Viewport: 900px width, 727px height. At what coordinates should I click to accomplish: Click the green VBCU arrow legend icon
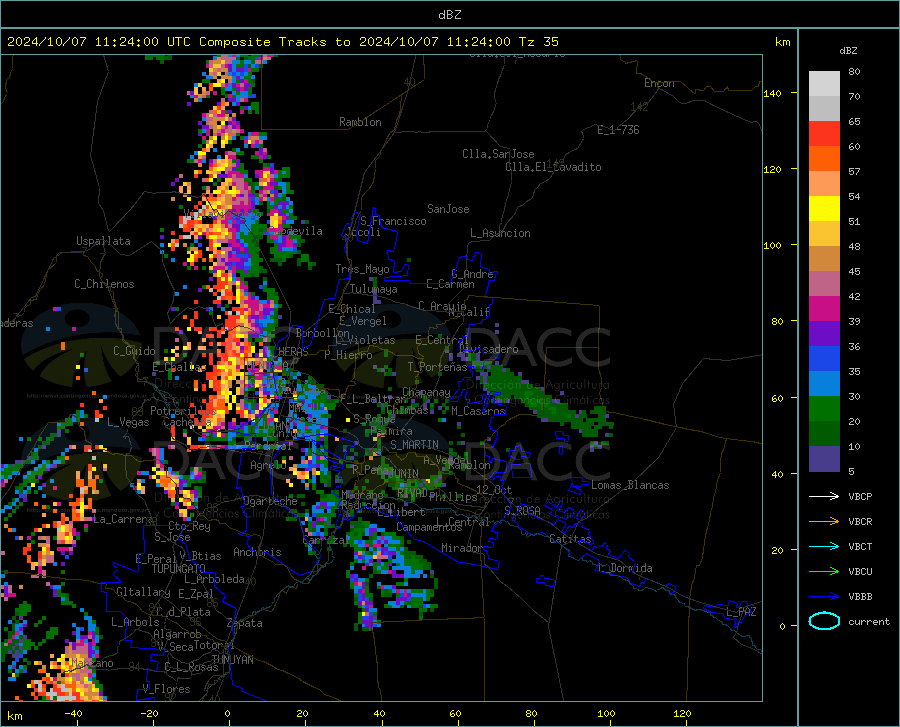(x=824, y=571)
